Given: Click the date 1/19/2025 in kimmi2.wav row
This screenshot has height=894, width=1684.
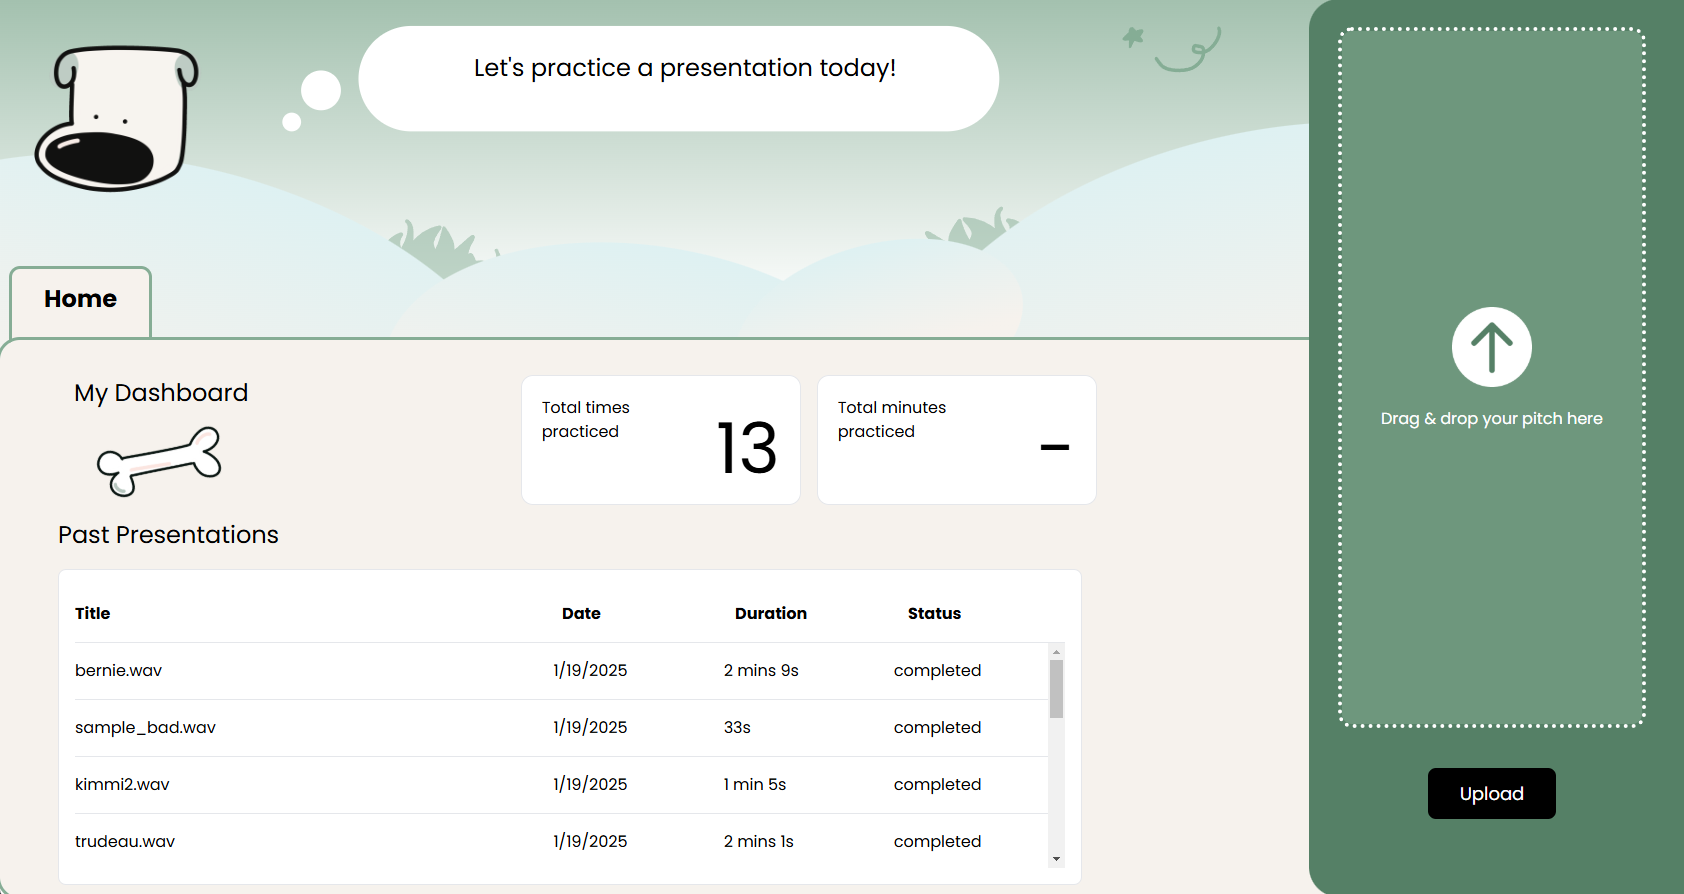Looking at the screenshot, I should (590, 784).
